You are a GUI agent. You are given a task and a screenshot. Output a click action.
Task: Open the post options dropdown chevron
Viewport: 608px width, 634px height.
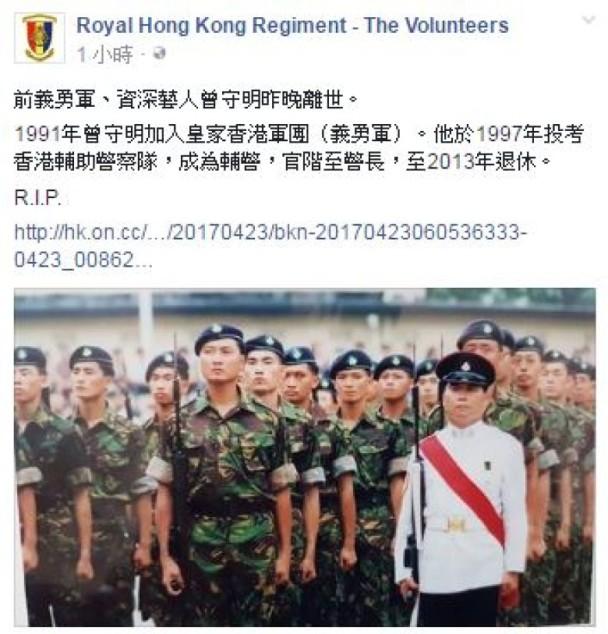click(589, 19)
